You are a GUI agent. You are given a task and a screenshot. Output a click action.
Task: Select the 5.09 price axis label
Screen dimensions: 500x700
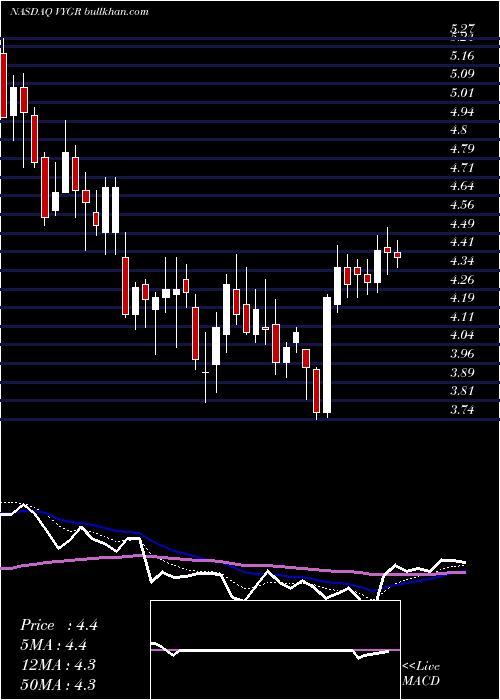pos(462,74)
